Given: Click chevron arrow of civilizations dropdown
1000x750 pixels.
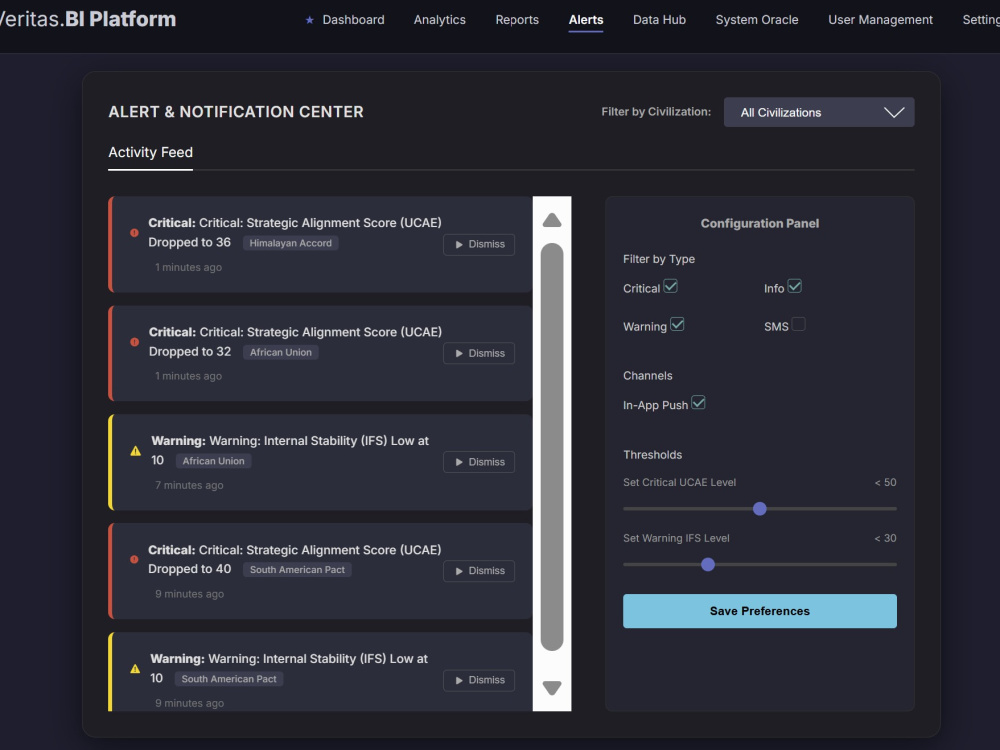Looking at the screenshot, I should (893, 112).
